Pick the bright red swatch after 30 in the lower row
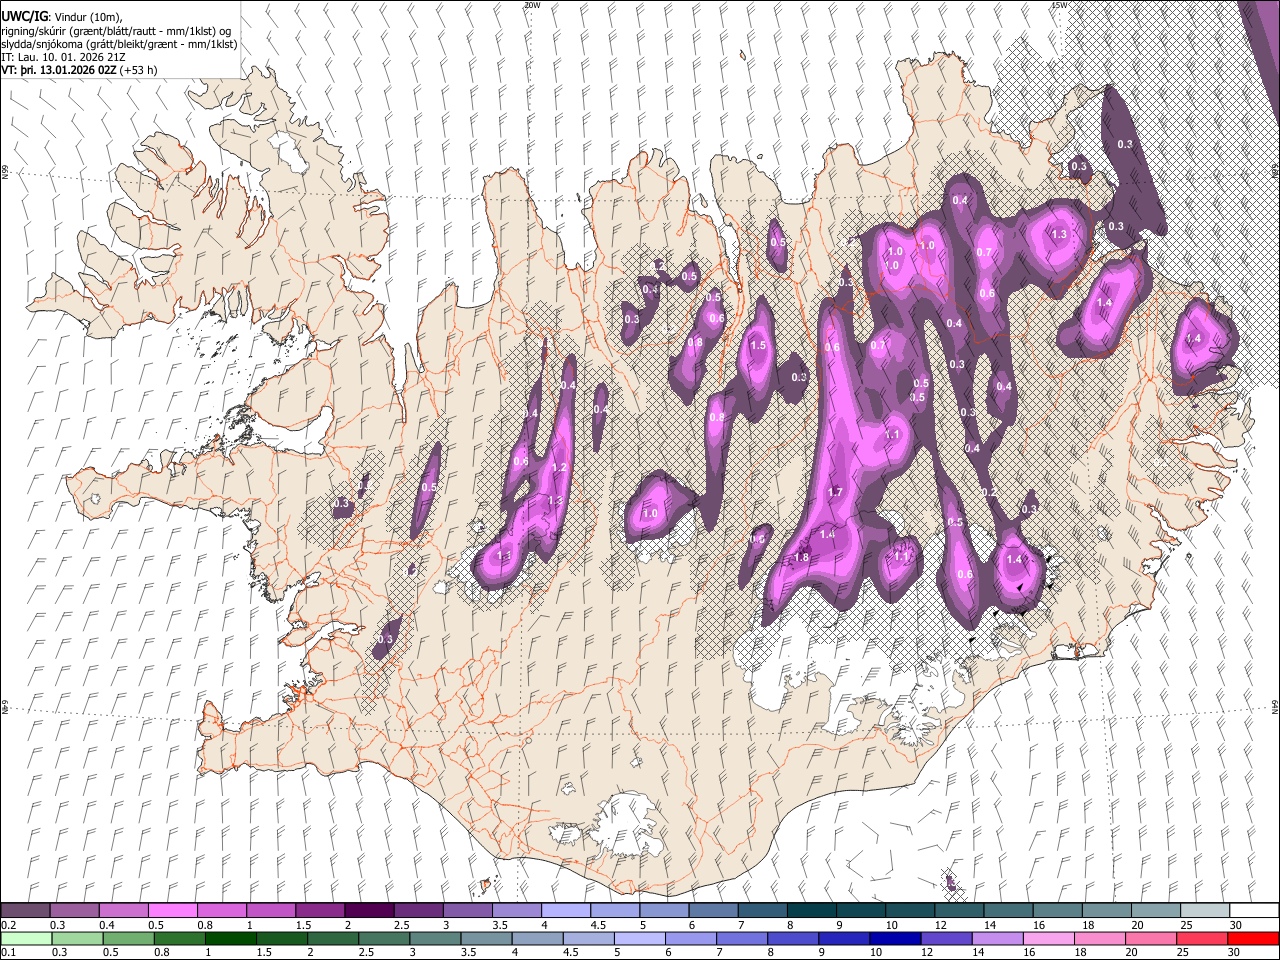The height and width of the screenshot is (960, 1280). pyautogui.click(x=1253, y=938)
